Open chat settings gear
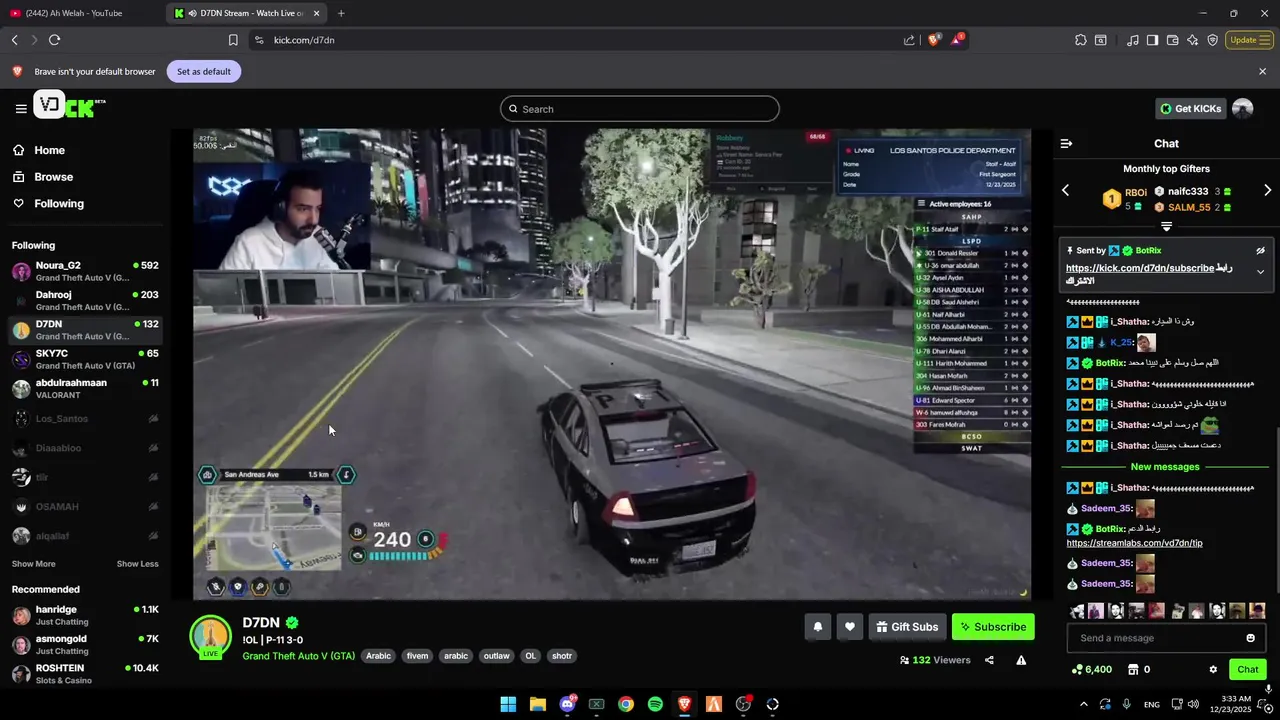The height and width of the screenshot is (720, 1280). click(x=1213, y=670)
